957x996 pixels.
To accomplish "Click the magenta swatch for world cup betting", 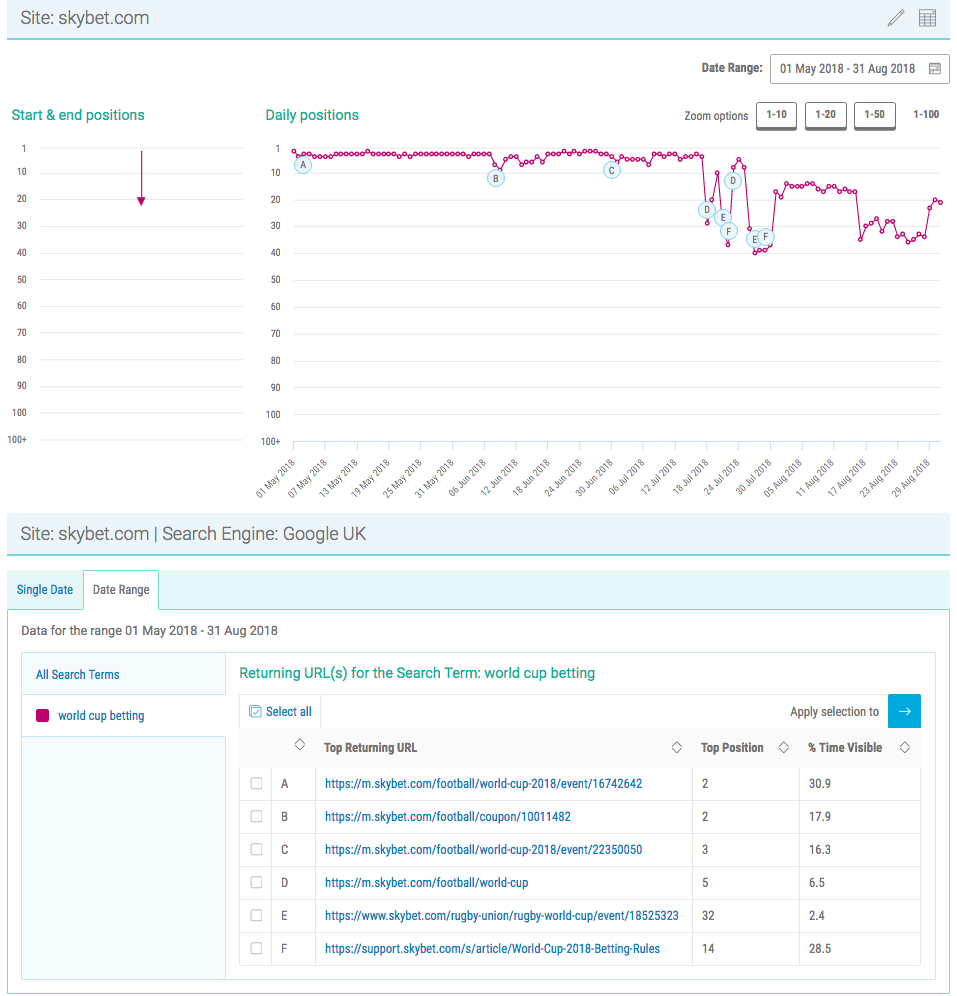I will (x=43, y=716).
